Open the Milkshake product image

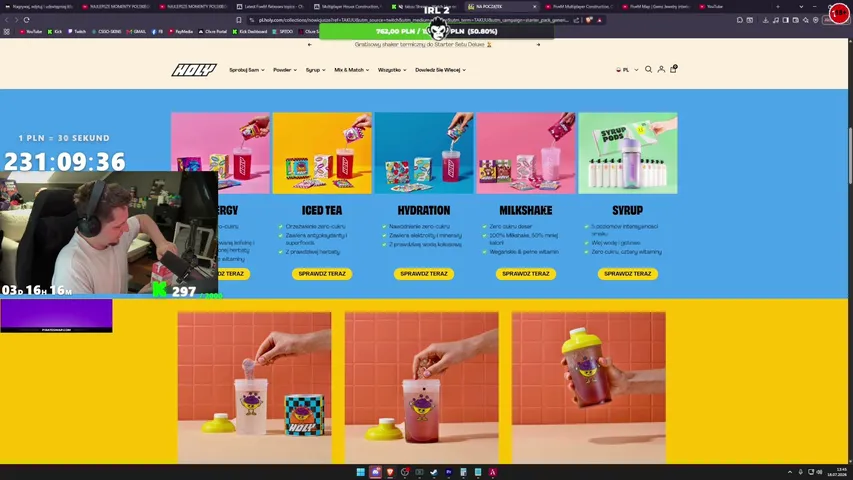coord(526,153)
